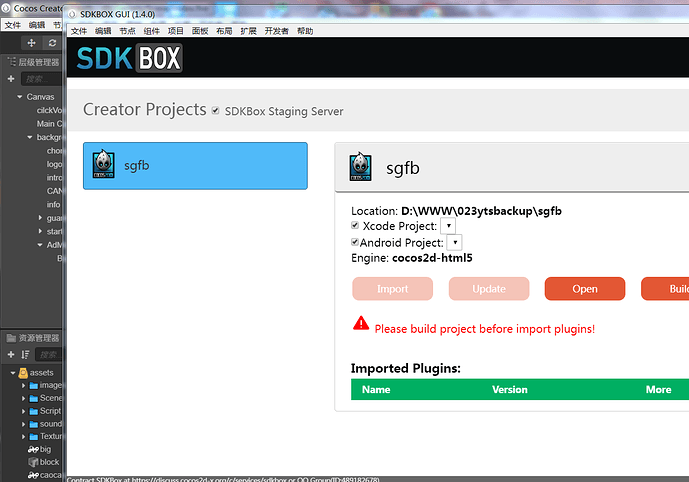Open the 布局 menu
This screenshot has width=689, height=482.
click(x=224, y=31)
